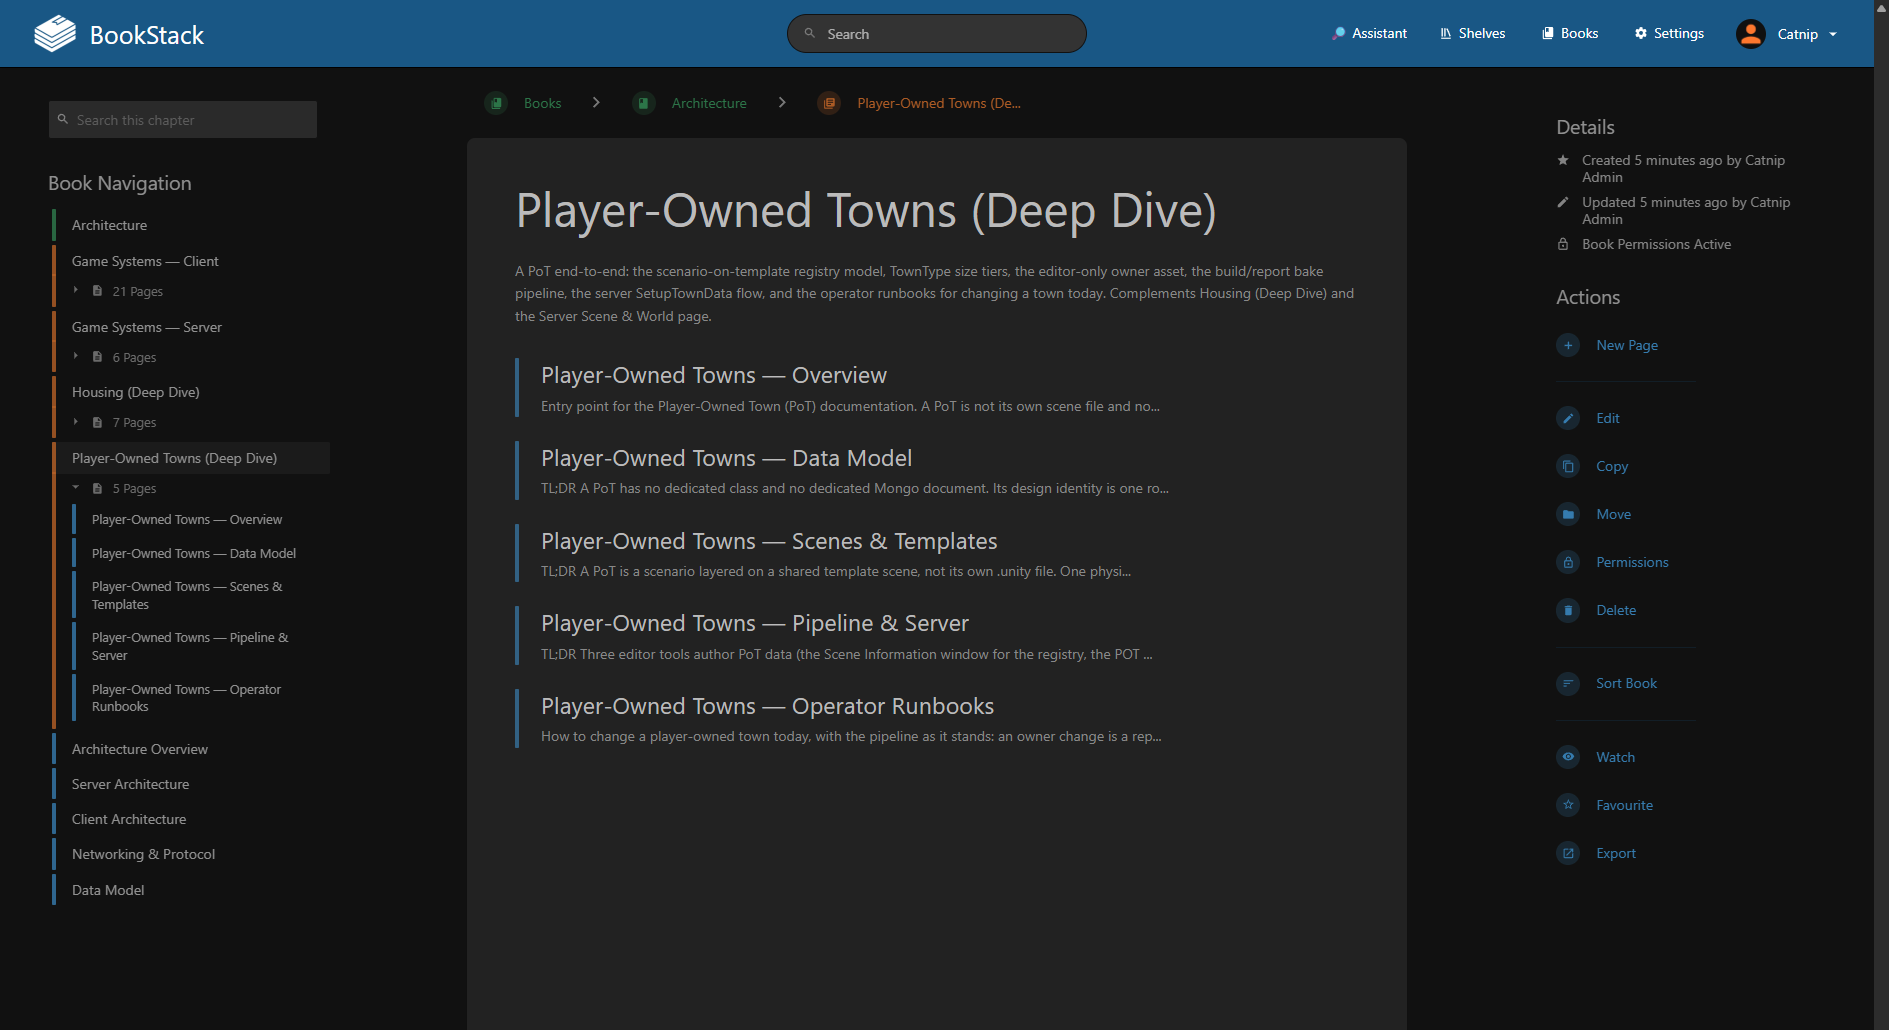Open Client Architecture page in sidebar

tap(129, 819)
